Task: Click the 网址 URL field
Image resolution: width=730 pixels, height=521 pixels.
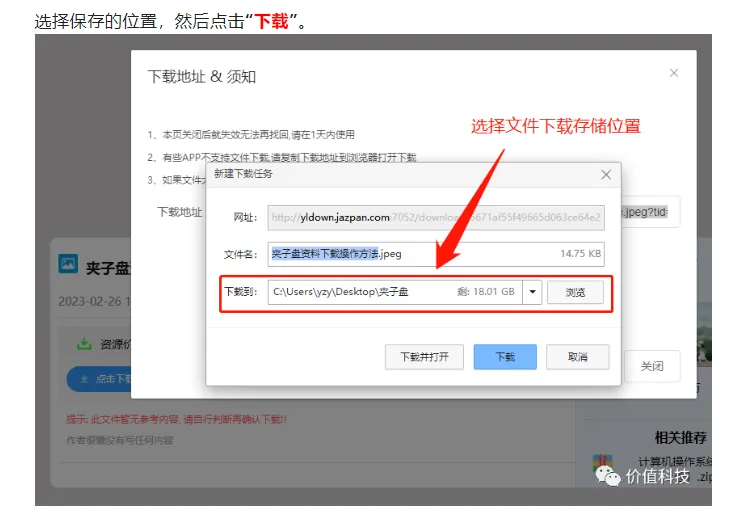Action: pyautogui.click(x=436, y=217)
